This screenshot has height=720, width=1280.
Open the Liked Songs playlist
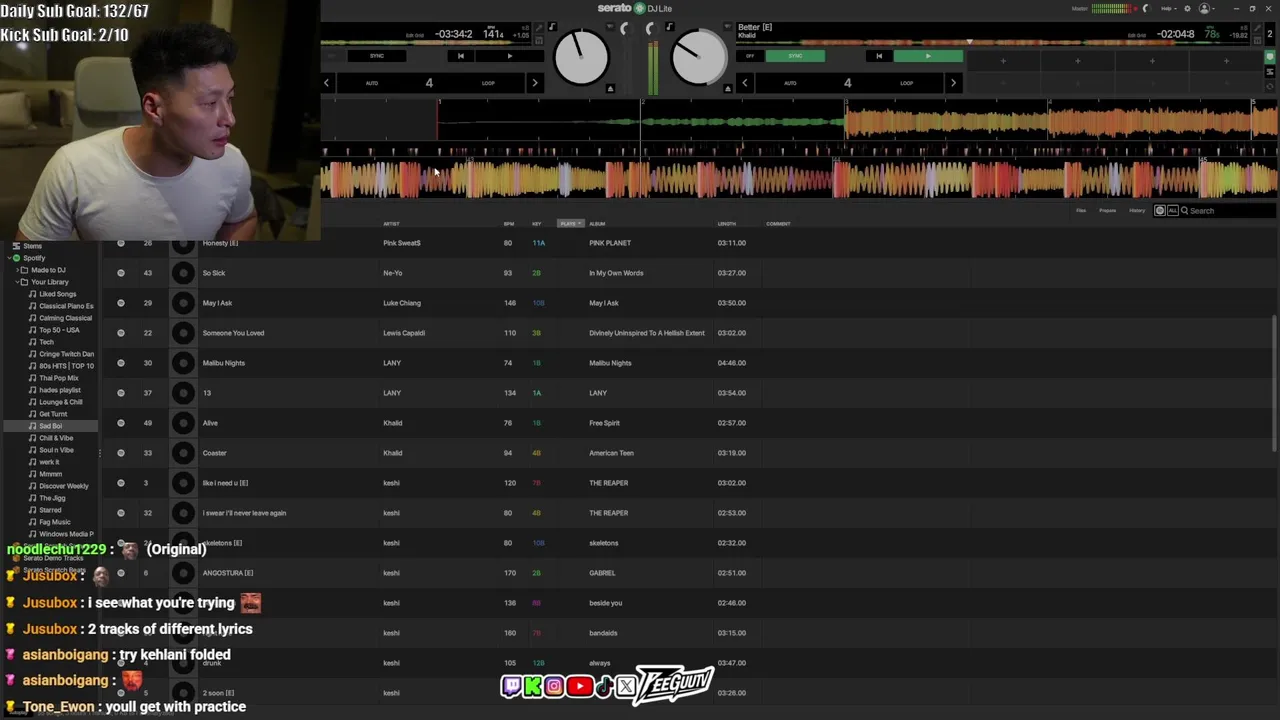[x=57, y=294]
